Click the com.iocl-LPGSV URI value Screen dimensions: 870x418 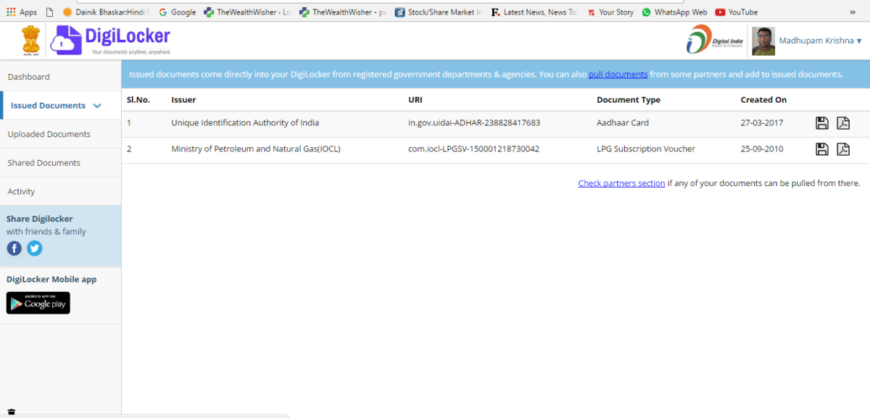[x=473, y=149]
